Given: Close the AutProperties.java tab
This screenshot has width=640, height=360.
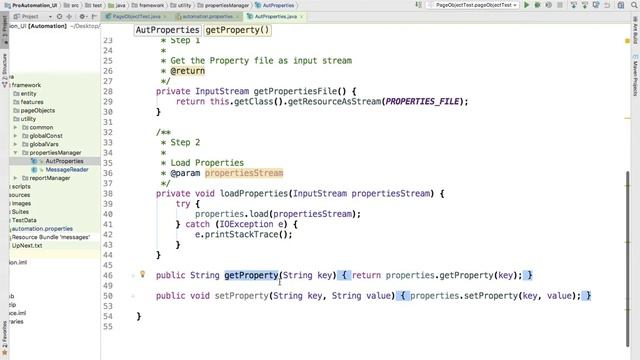Looking at the screenshot, I should pos(302,17).
